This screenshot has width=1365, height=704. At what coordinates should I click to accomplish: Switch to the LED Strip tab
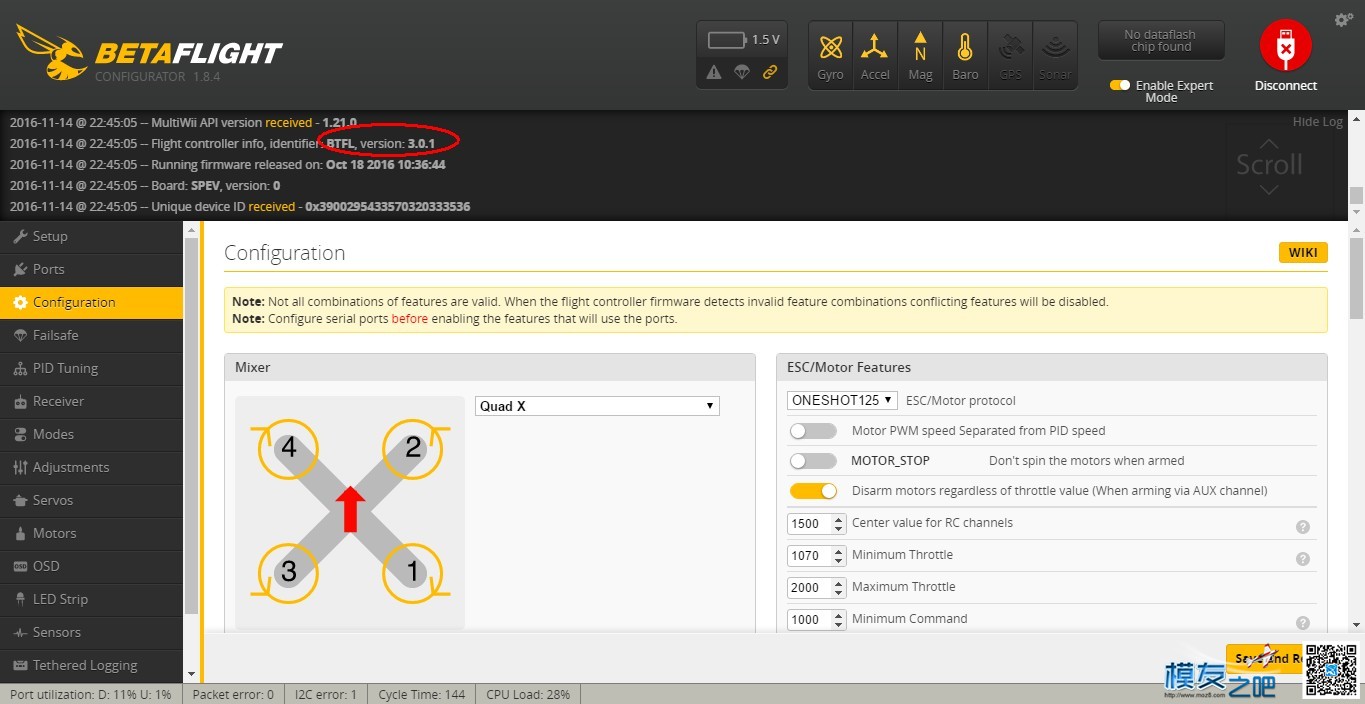pos(91,600)
